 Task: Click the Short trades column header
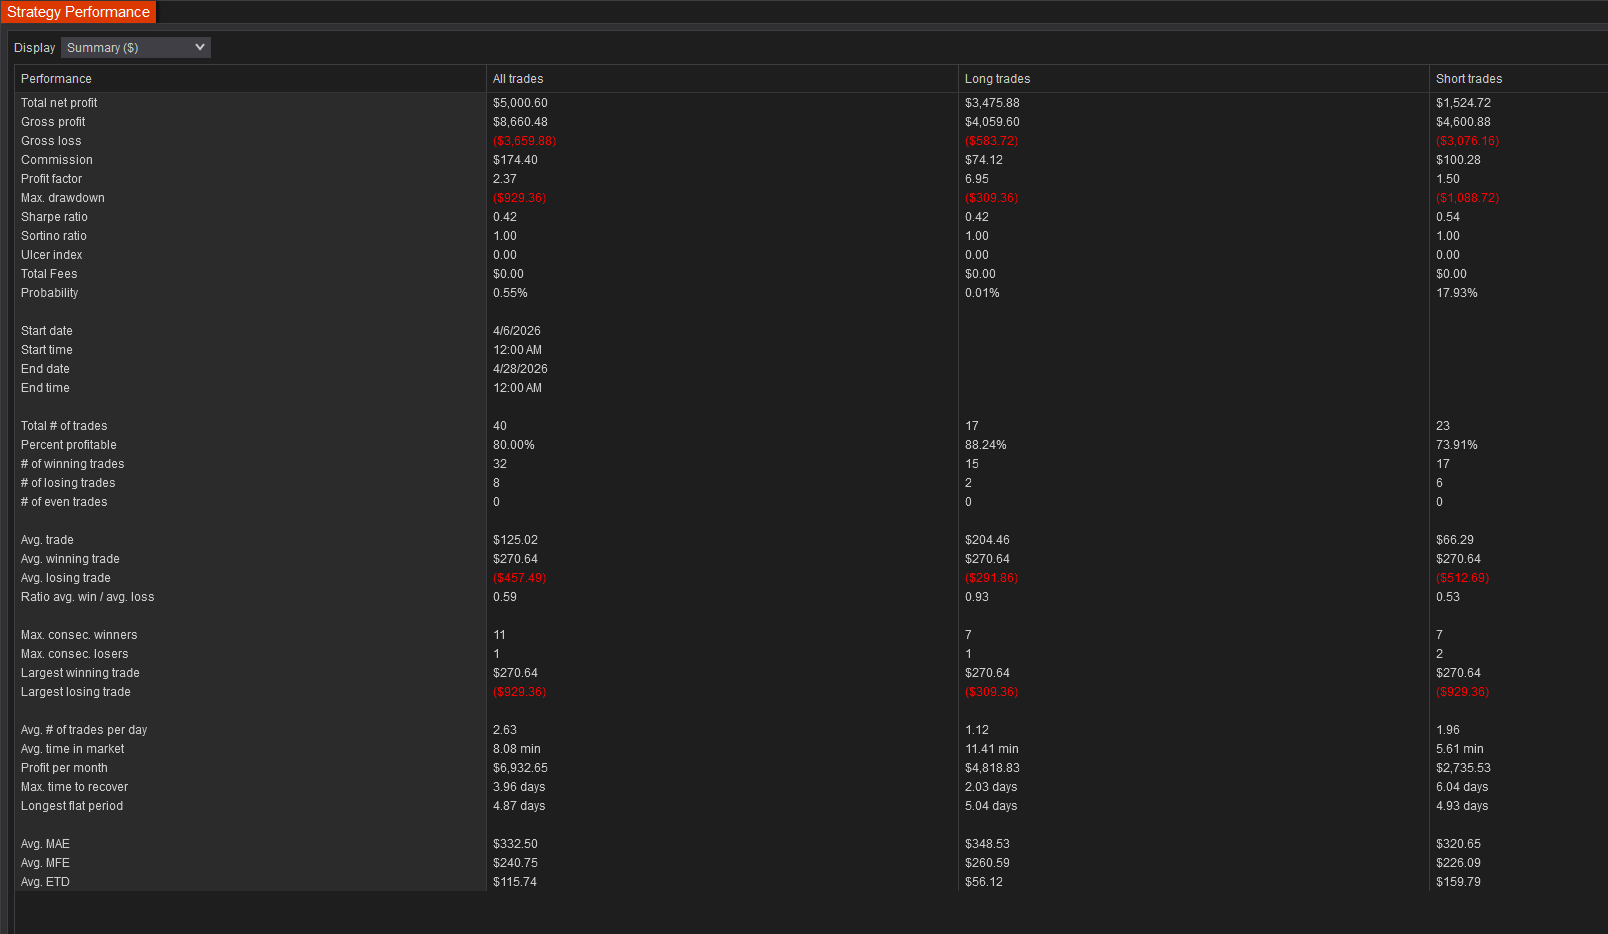pyautogui.click(x=1469, y=78)
